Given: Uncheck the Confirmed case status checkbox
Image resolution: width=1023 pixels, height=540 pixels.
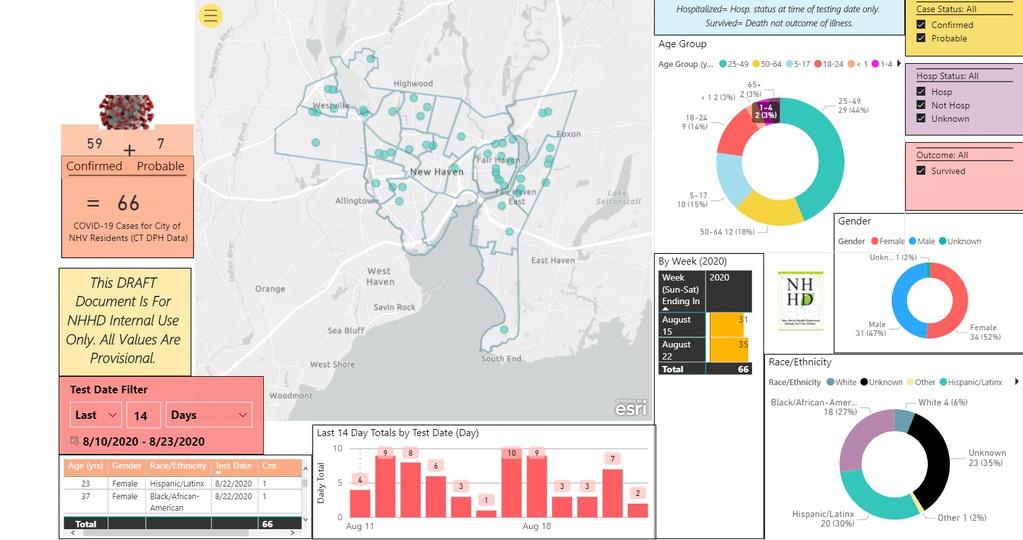Looking at the screenshot, I should (922, 25).
